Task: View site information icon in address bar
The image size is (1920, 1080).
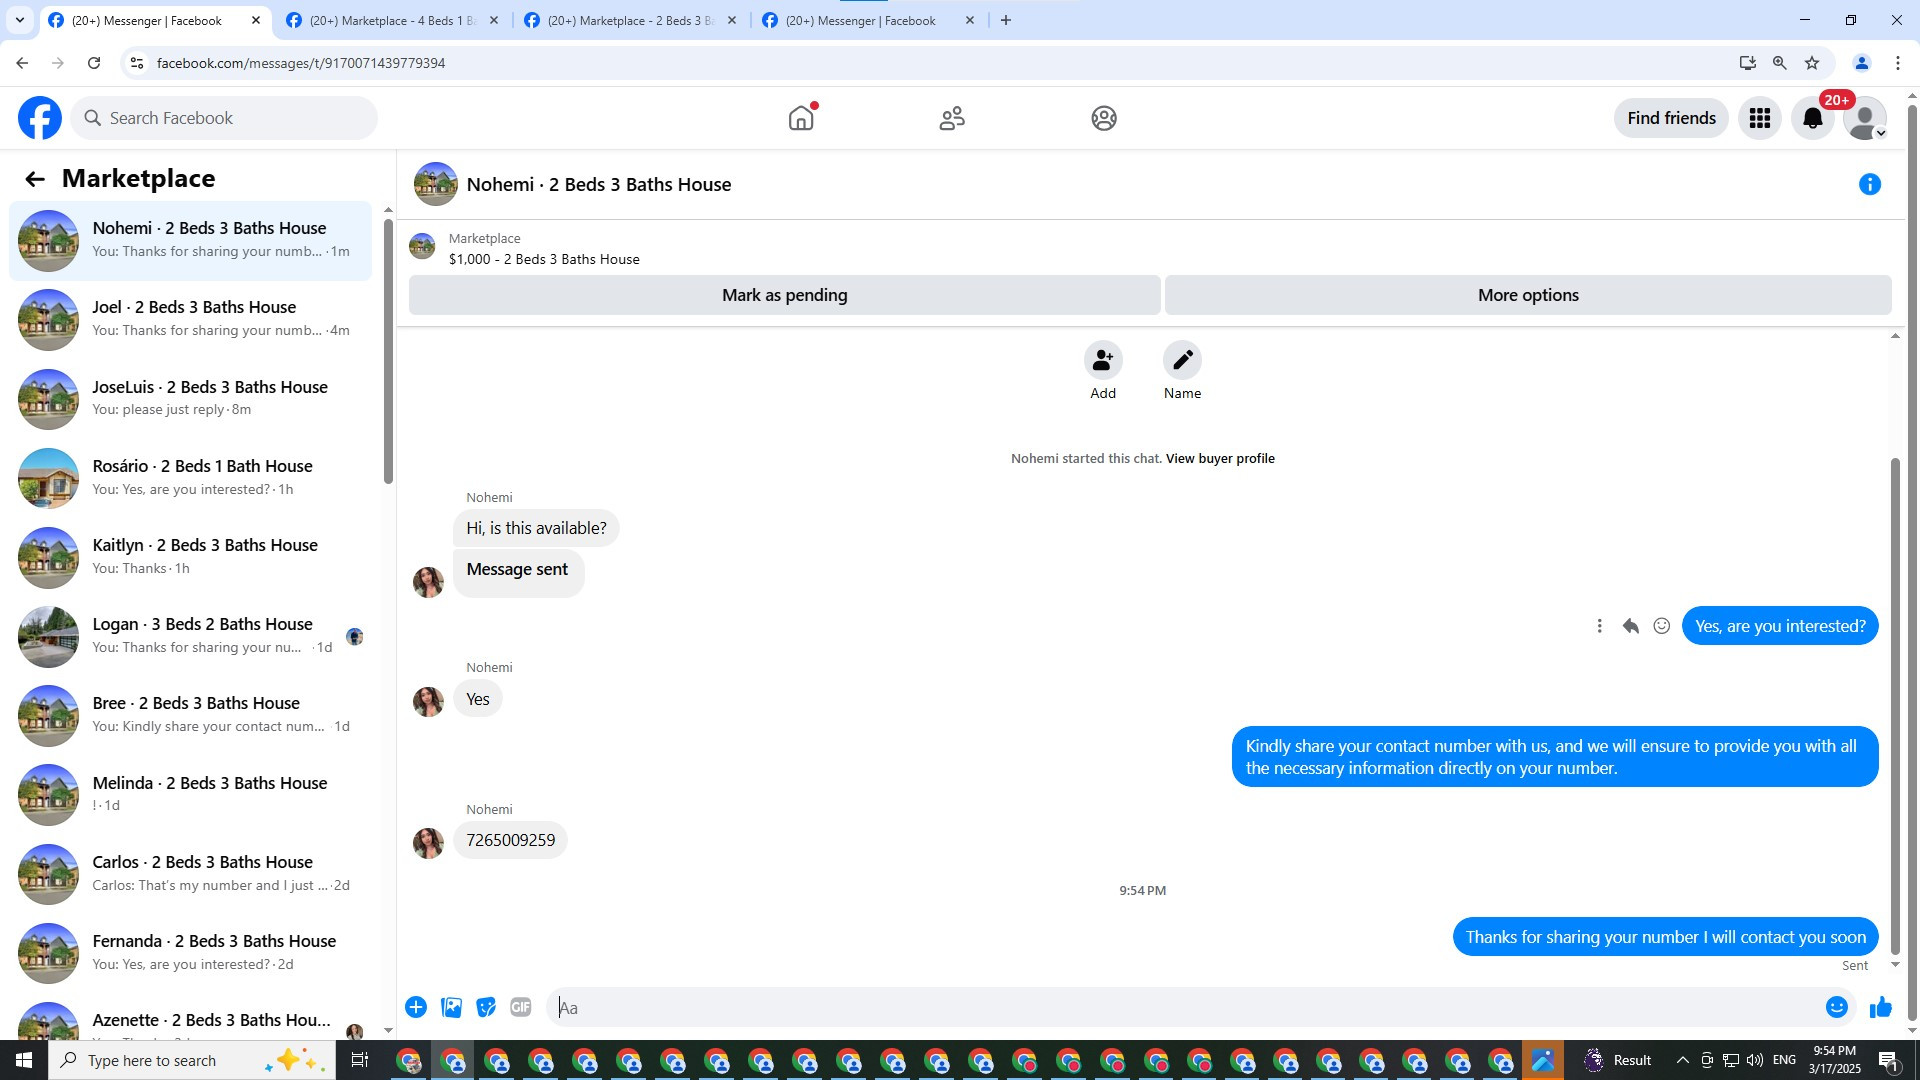Action: [137, 63]
